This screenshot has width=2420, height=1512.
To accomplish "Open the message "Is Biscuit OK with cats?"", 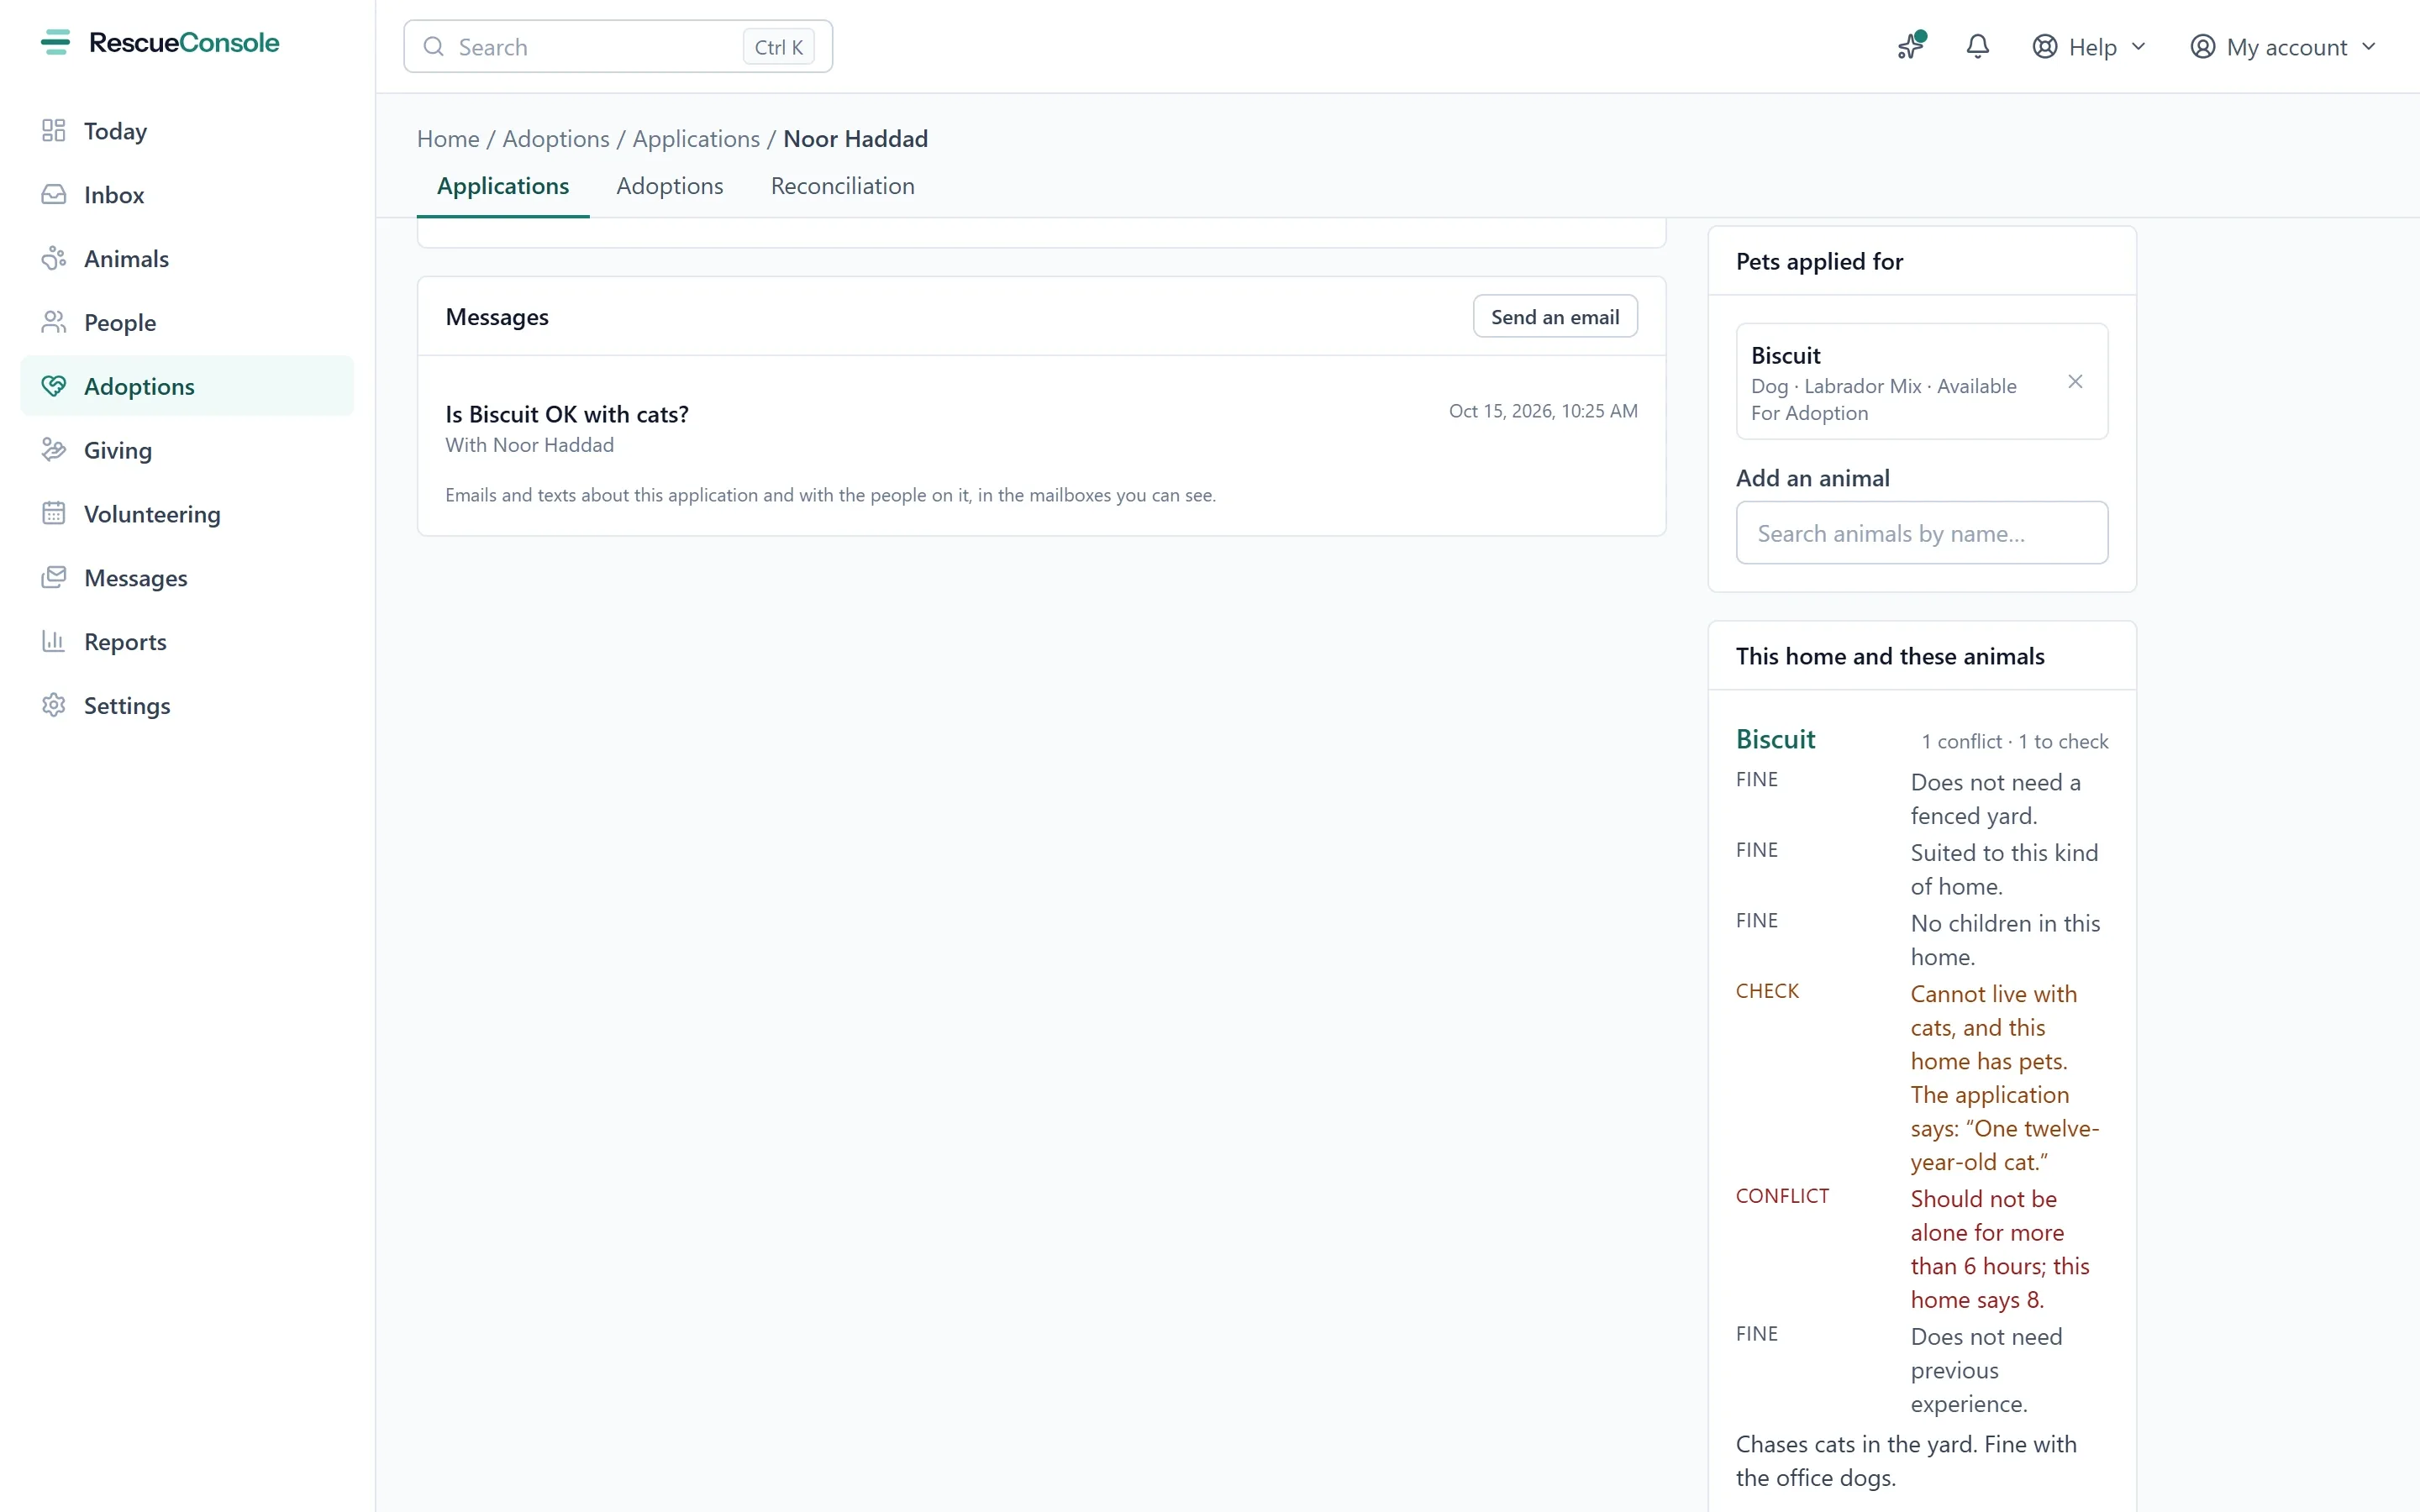I will pyautogui.click(x=567, y=414).
